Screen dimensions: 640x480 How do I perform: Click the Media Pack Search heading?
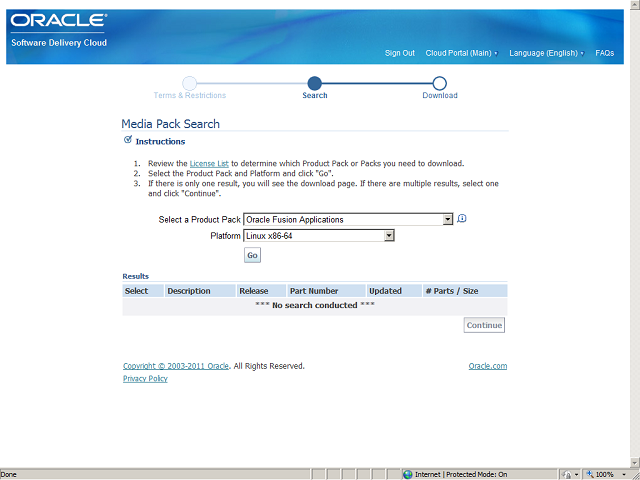170,124
